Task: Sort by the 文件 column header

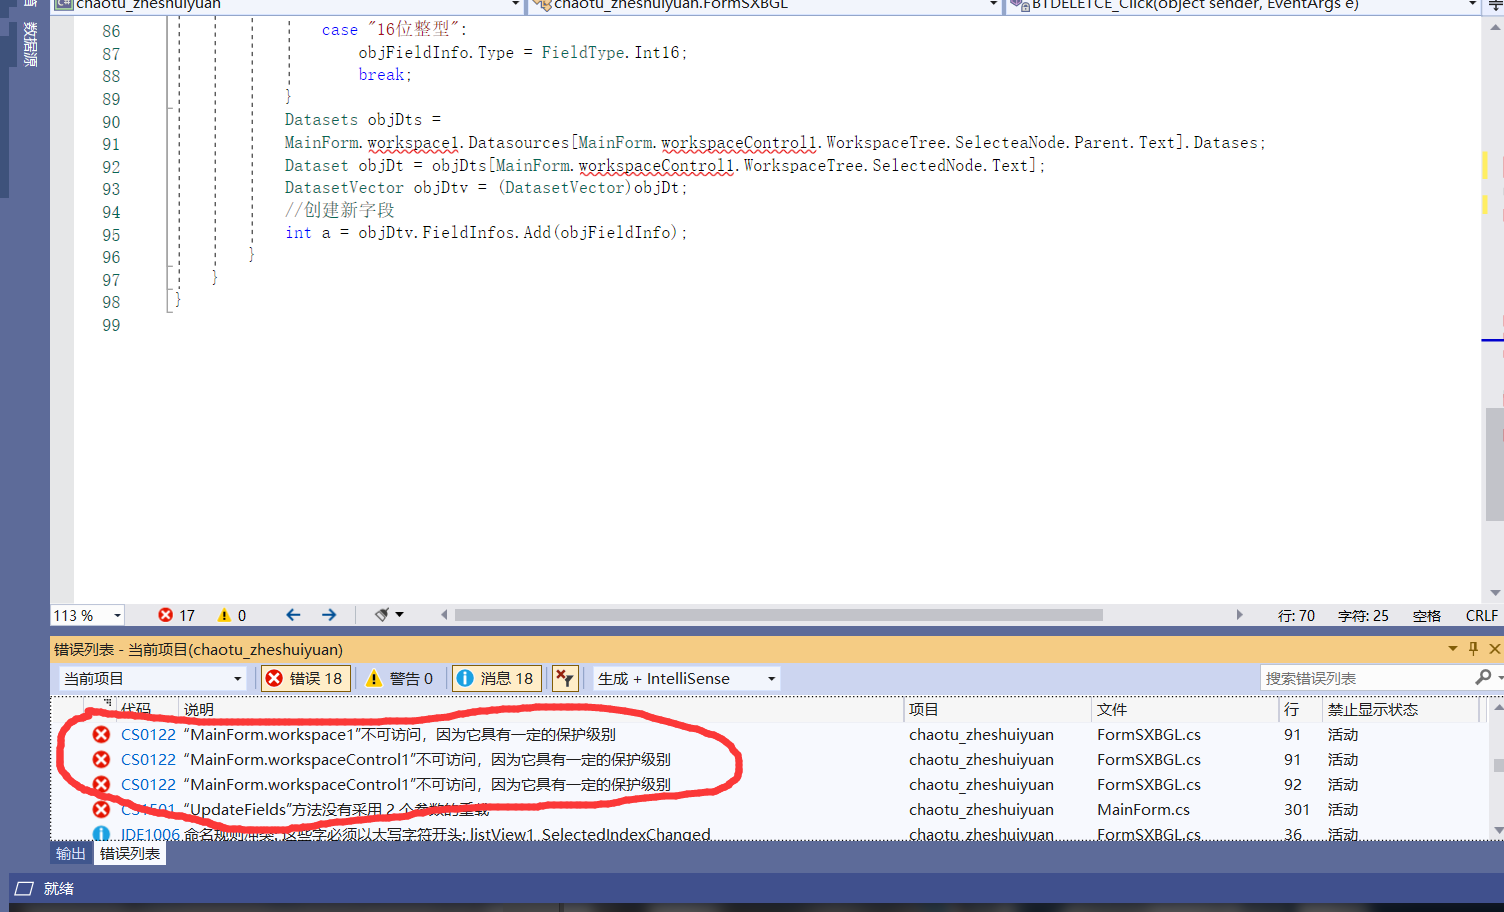Action: click(1185, 709)
